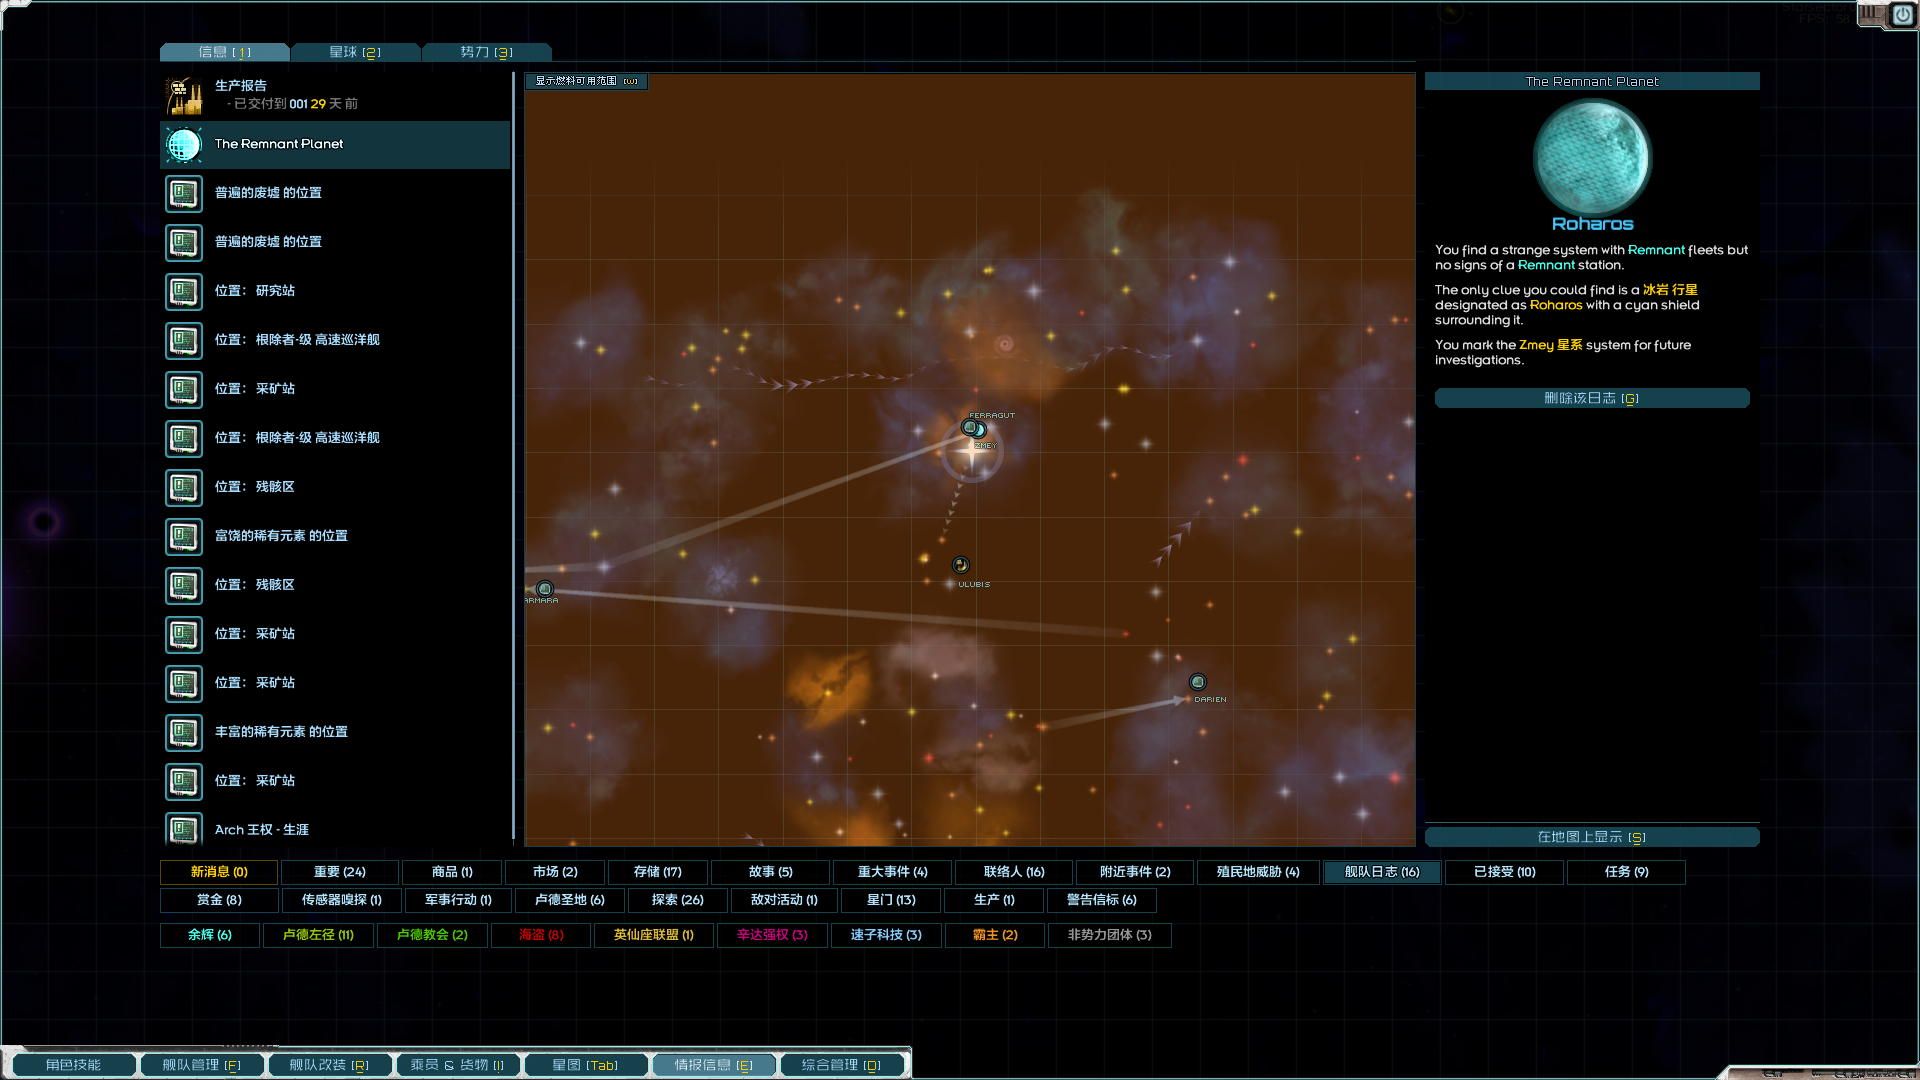This screenshot has width=1920, height=1080.
Task: Toggle 显示燃料可用范围 fuel range display
Action: click(x=586, y=81)
